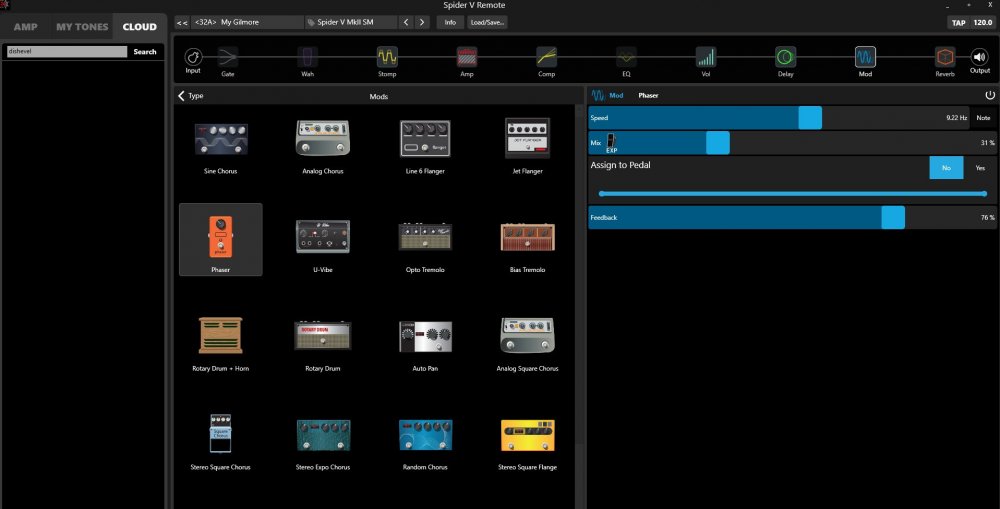Click the Assign to Pedal range bar
Viewport: 1000px width, 509px height.
[x=792, y=193]
